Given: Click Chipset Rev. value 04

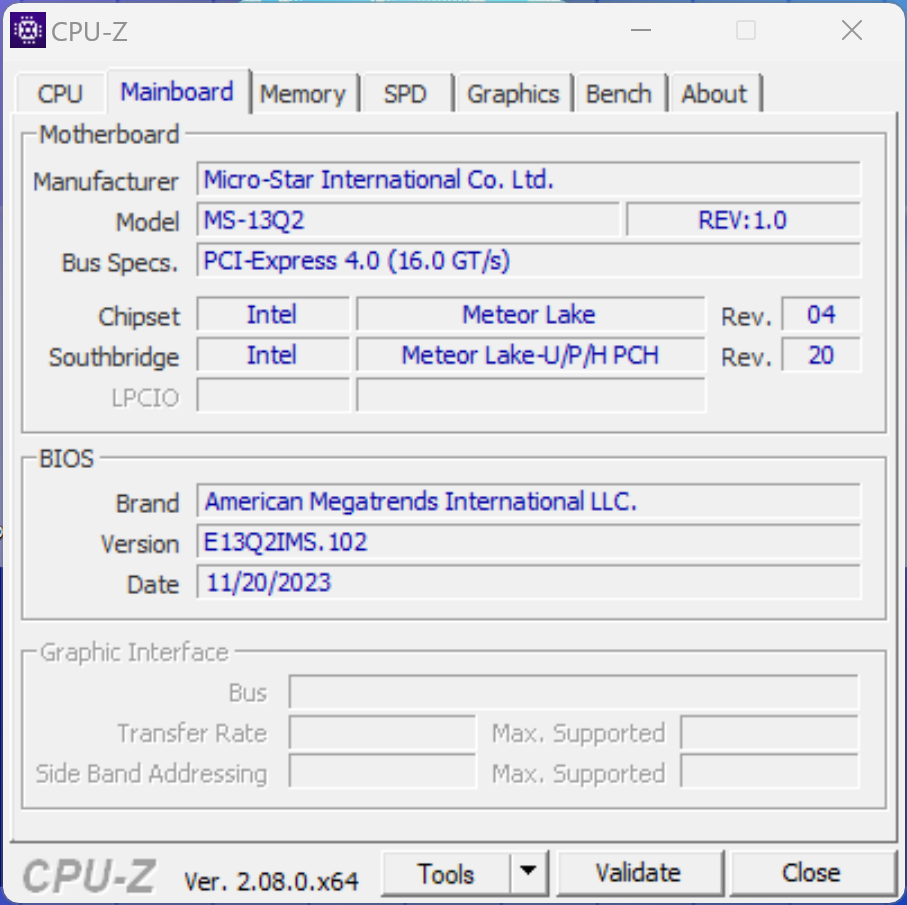Looking at the screenshot, I should 821,314.
